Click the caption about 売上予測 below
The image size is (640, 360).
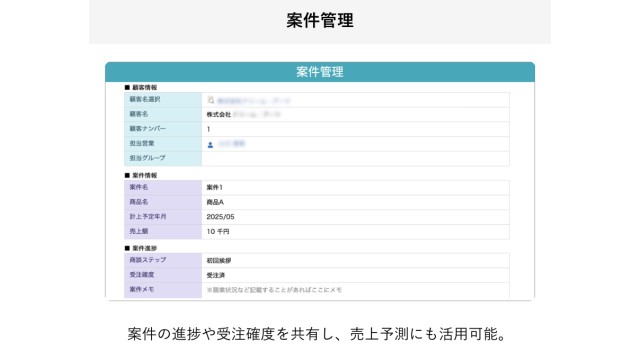click(x=317, y=334)
